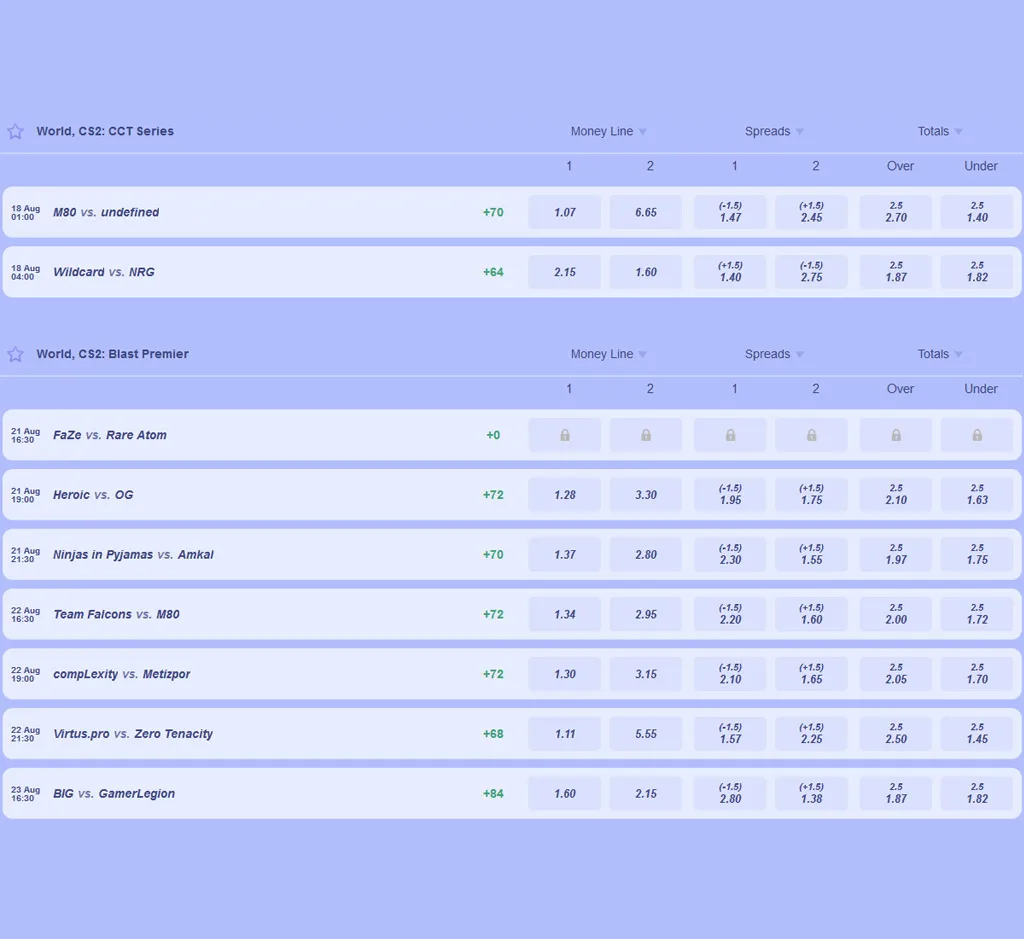Image resolution: width=1024 pixels, height=939 pixels.
Task: Open the M80 vs. undefined match
Action: coord(106,212)
